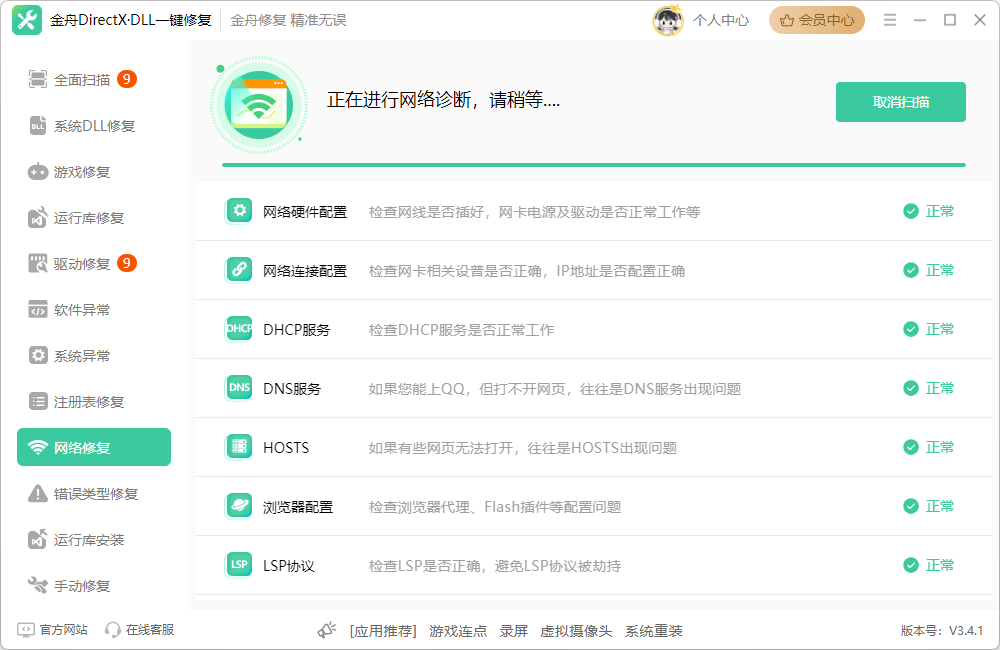Click the online support headset icon
The height and width of the screenshot is (650, 1000).
pos(112,630)
